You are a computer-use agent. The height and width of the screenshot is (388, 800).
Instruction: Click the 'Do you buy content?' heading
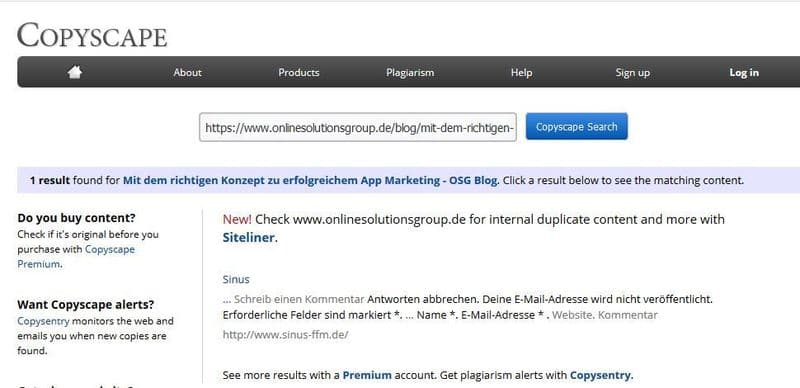click(x=77, y=218)
